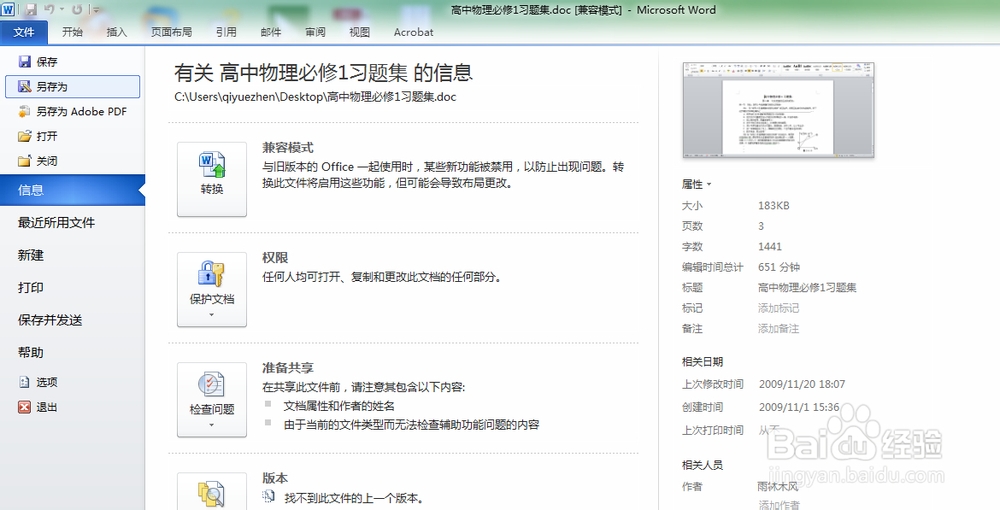
Task: Click the Undo icon in quick access toolbar
Action: pyautogui.click(x=49, y=10)
